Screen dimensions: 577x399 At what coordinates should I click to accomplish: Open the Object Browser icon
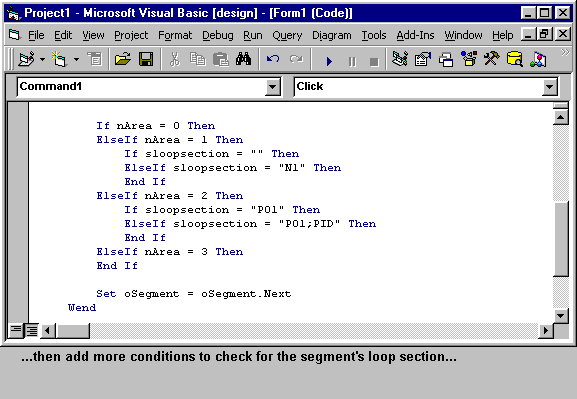click(x=469, y=59)
